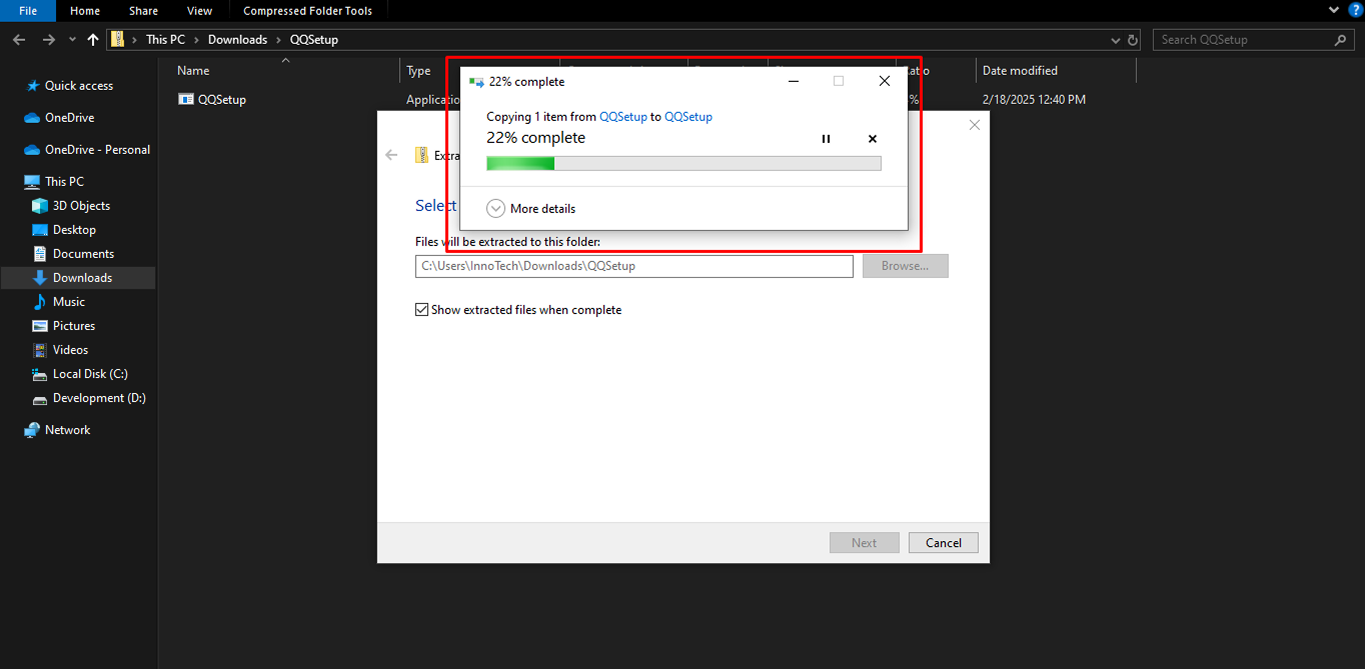
Task: Switch to the View ribbon tab
Action: 200,11
